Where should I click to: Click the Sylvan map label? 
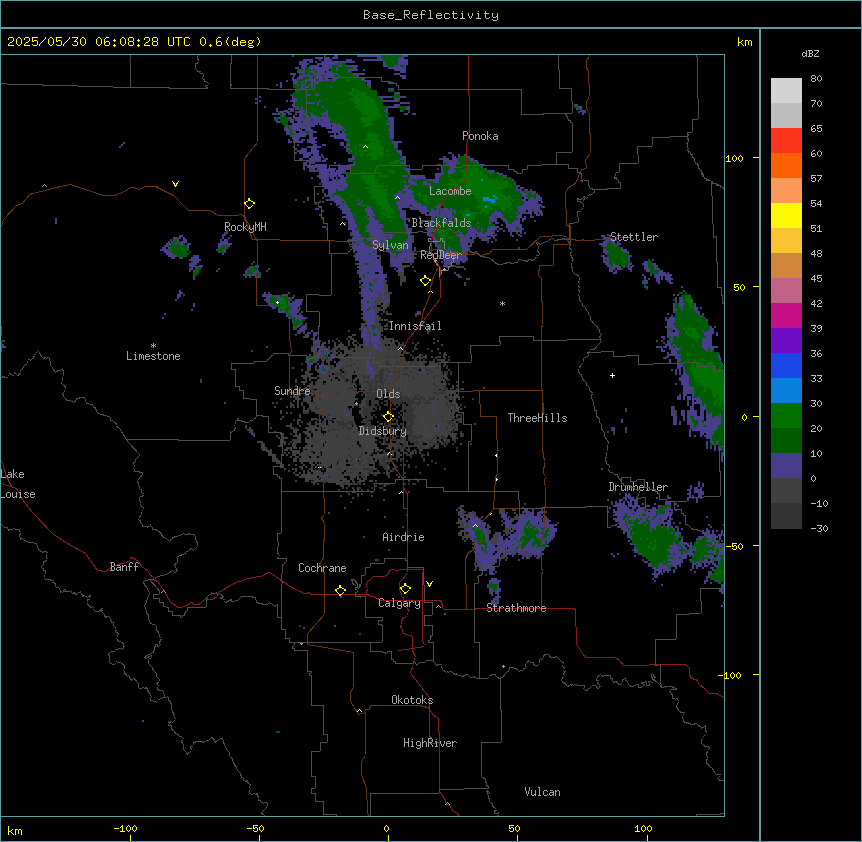pos(390,245)
